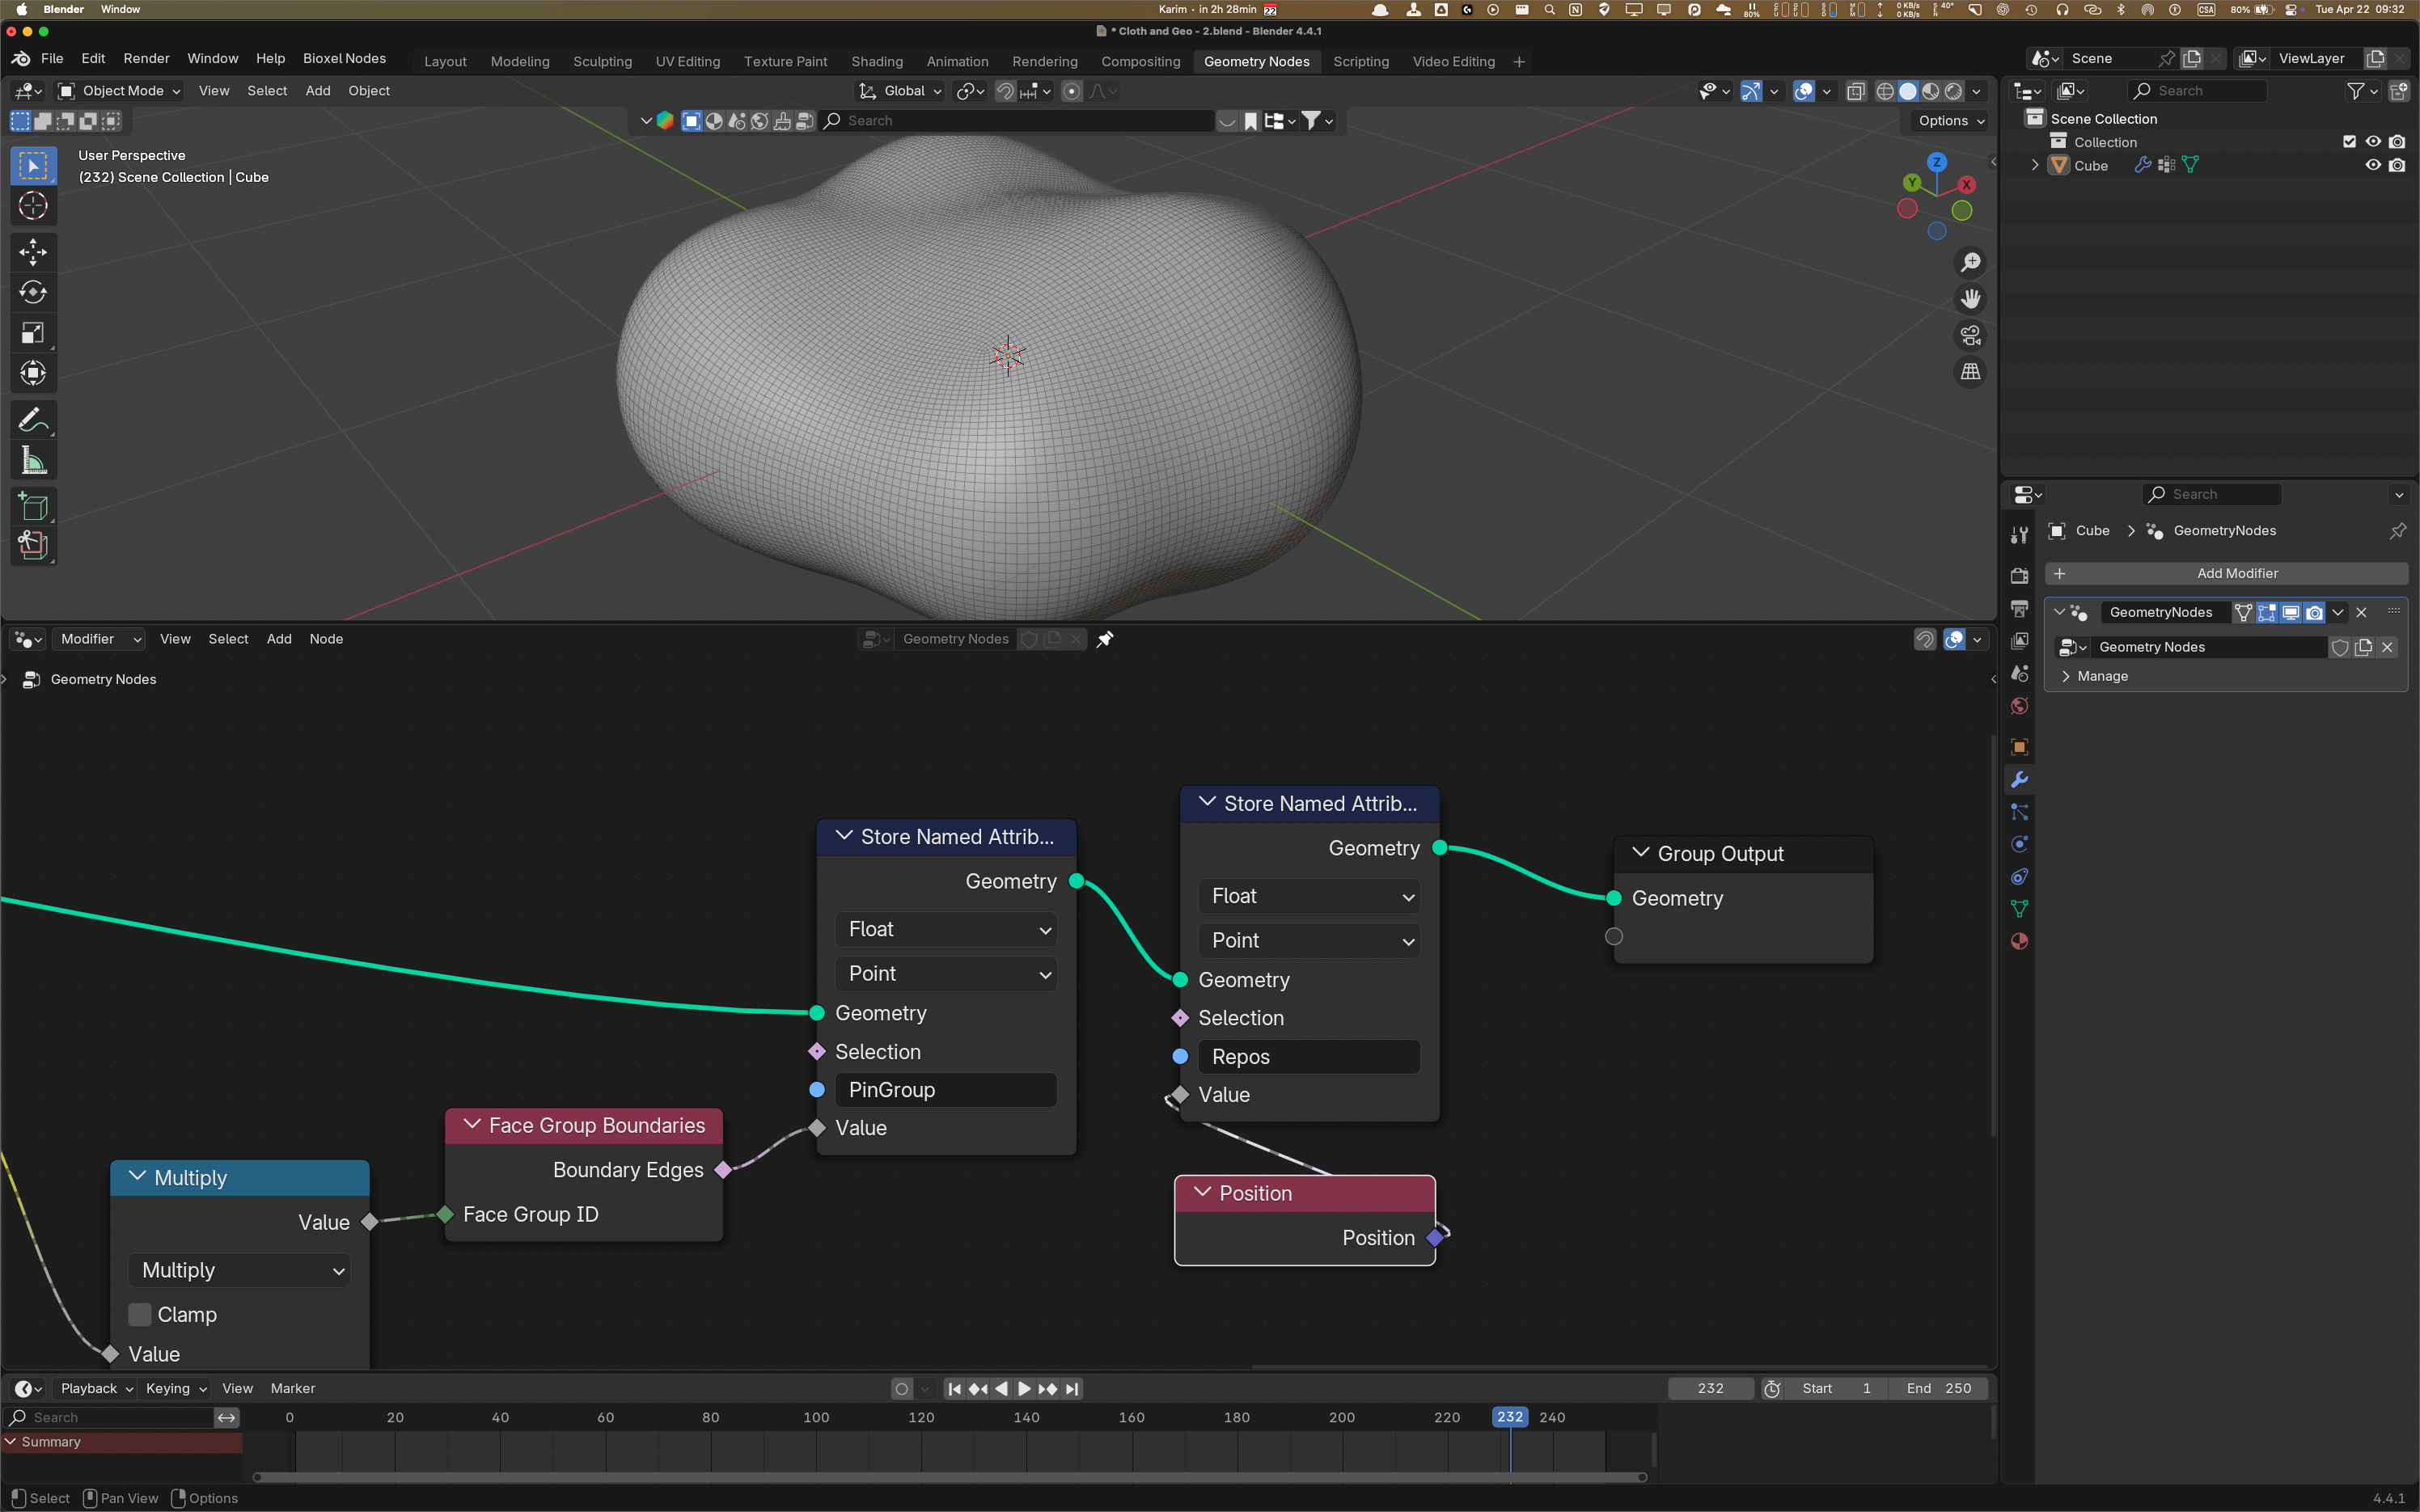Screen dimensions: 2420x1512
Task: Switch viewport to wireframe shading
Action: click(1885, 91)
